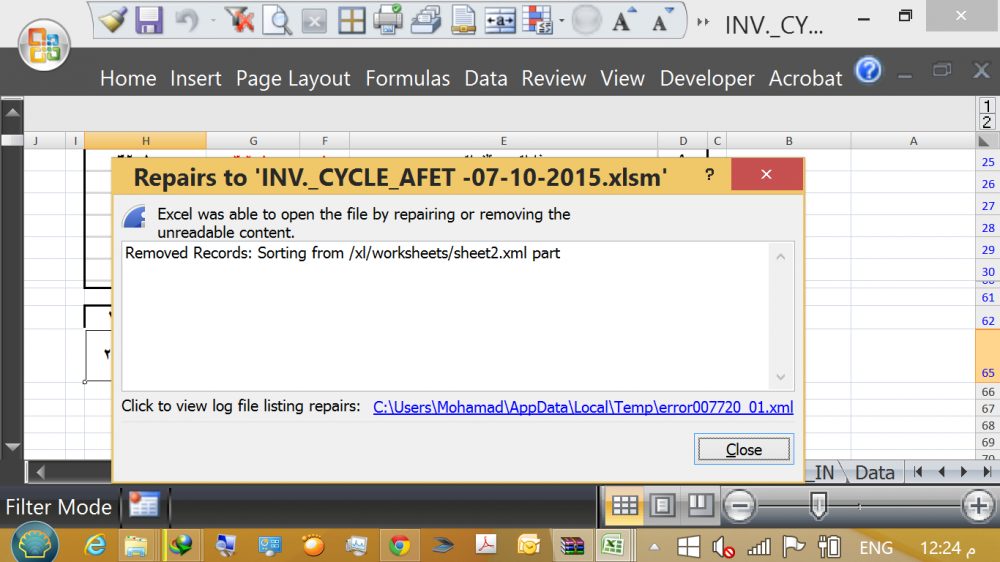Open Google Chrome from taskbar
The height and width of the screenshot is (562, 1000).
[400, 545]
